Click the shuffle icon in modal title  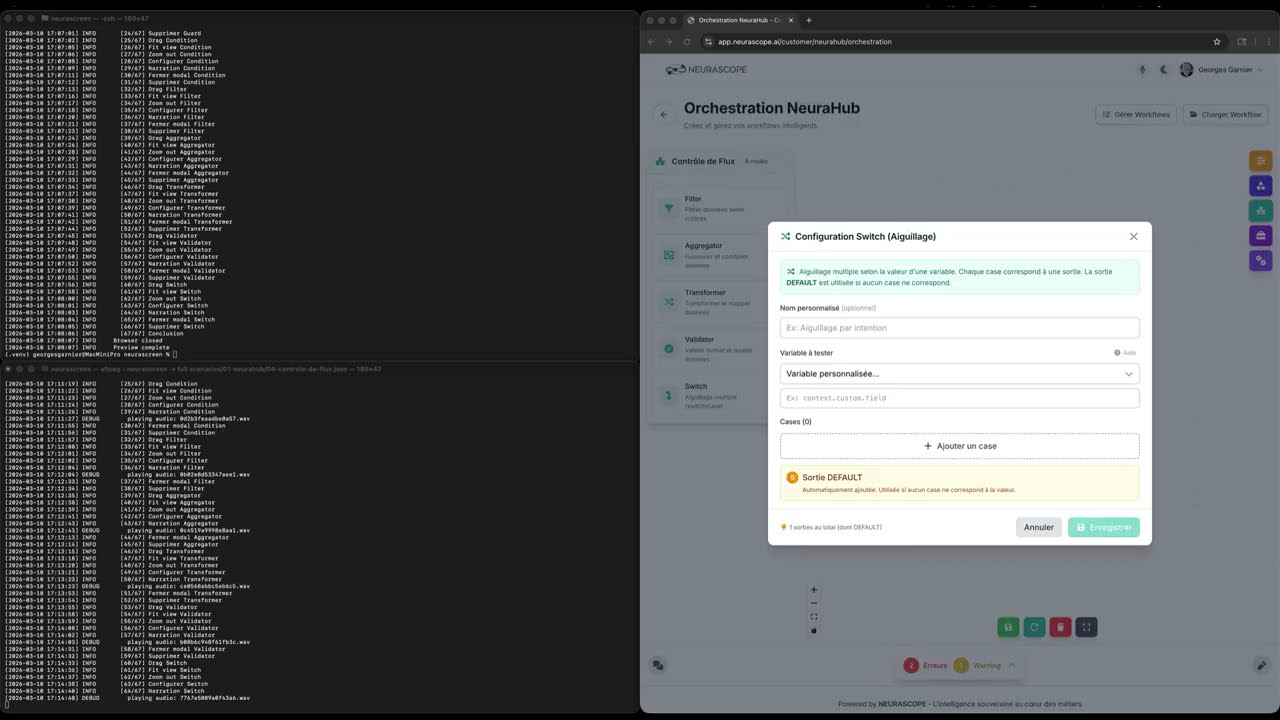785,237
